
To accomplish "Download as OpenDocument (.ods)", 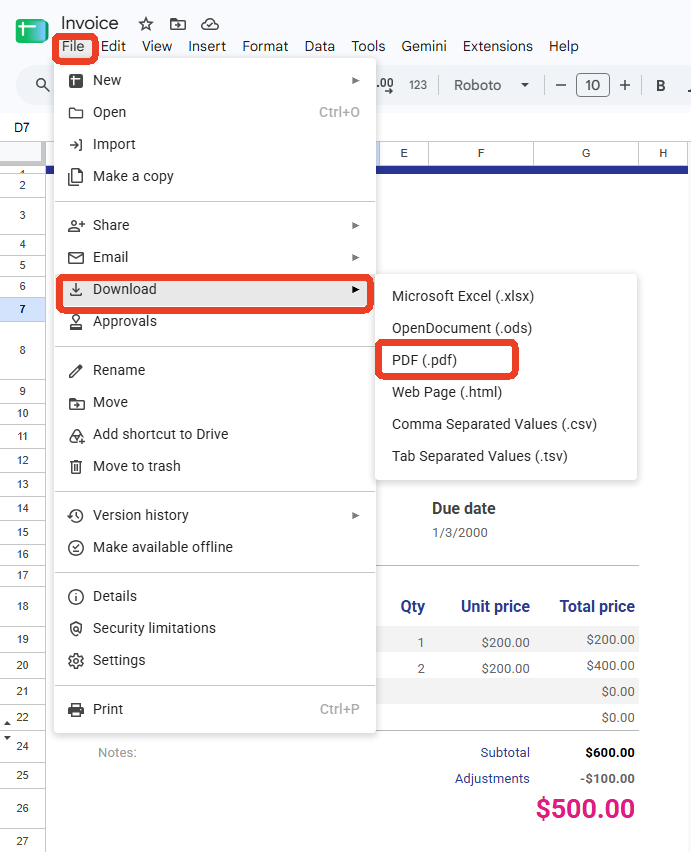I will [506, 329].
